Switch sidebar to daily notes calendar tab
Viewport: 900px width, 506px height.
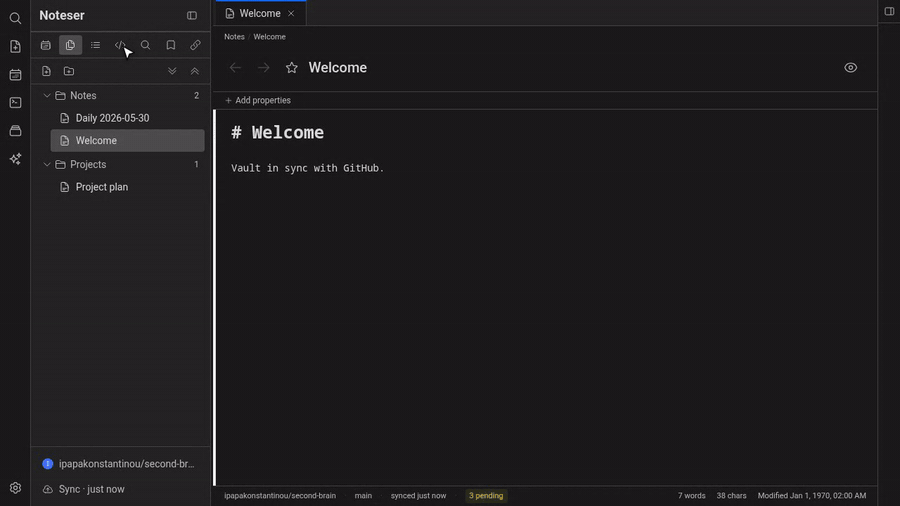pyautogui.click(x=45, y=45)
